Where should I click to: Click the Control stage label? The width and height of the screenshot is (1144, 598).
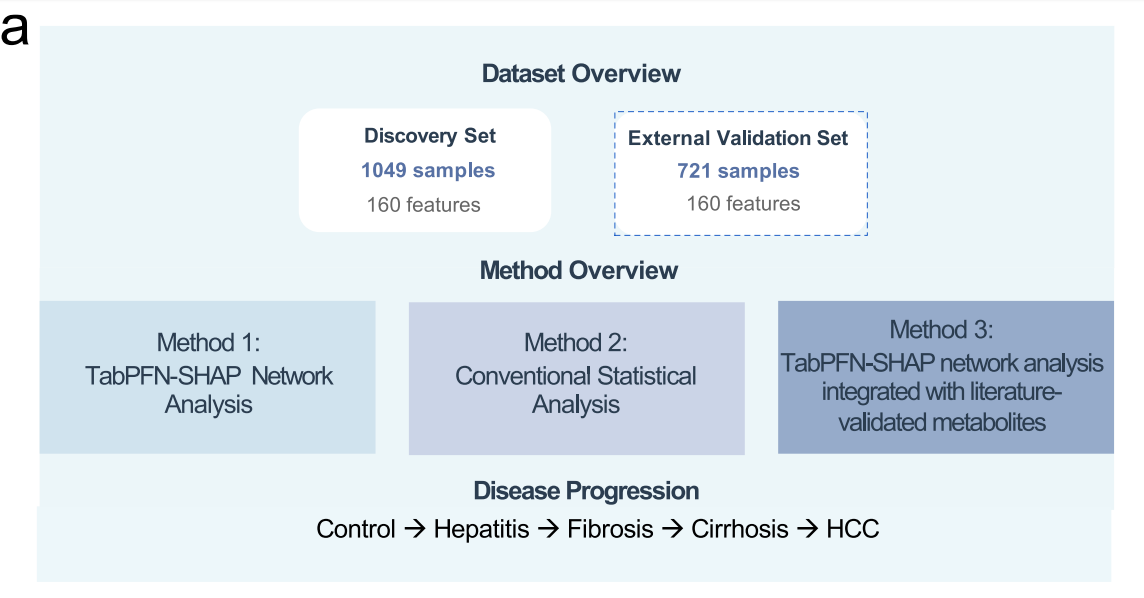pos(355,529)
